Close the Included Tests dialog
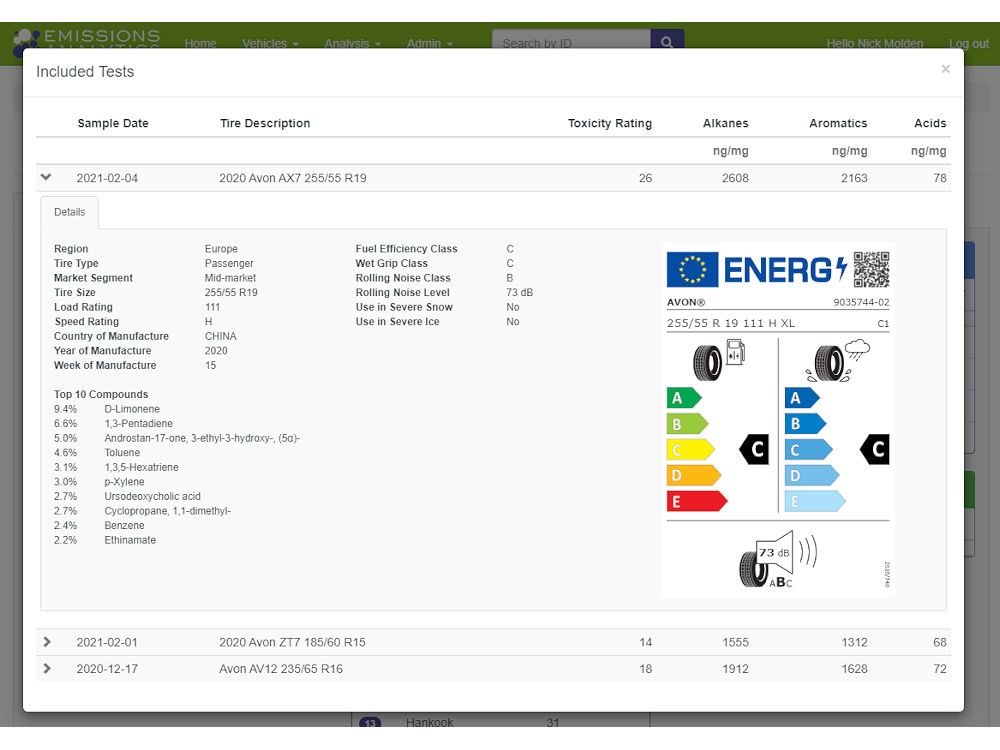1000x750 pixels. (945, 69)
